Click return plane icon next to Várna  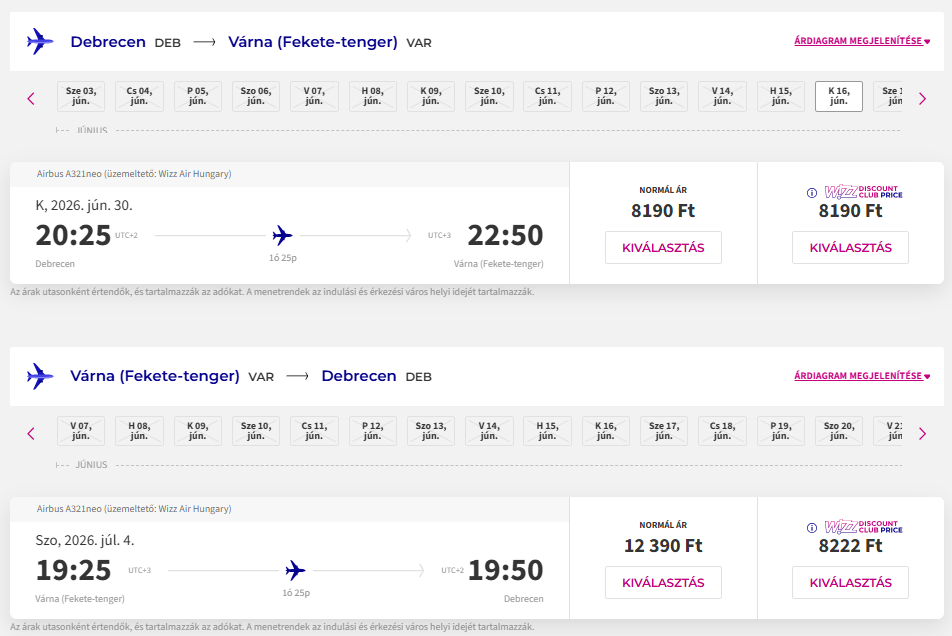(40, 377)
